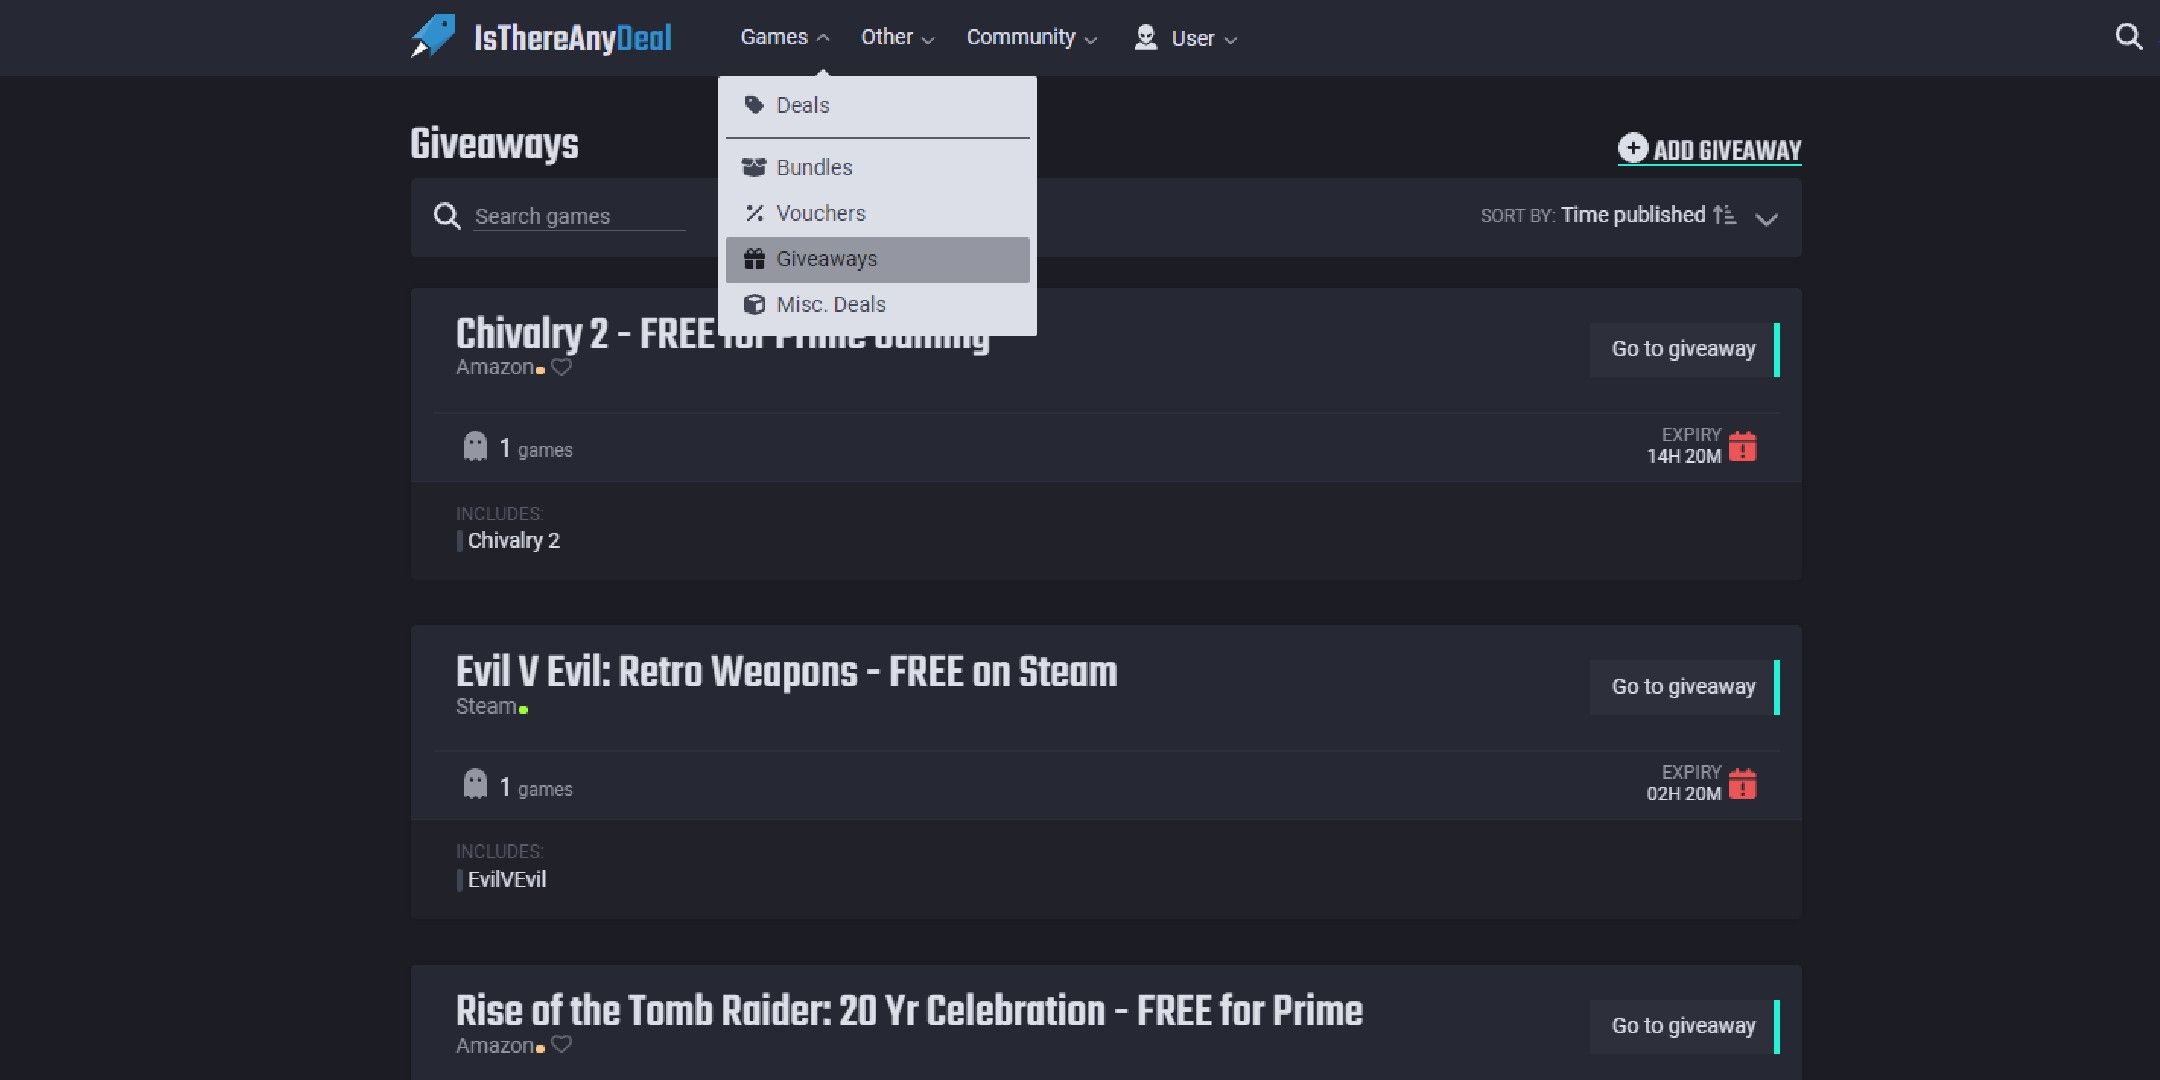Select Bundles from the Games menu
2160x1080 pixels.
[878, 167]
